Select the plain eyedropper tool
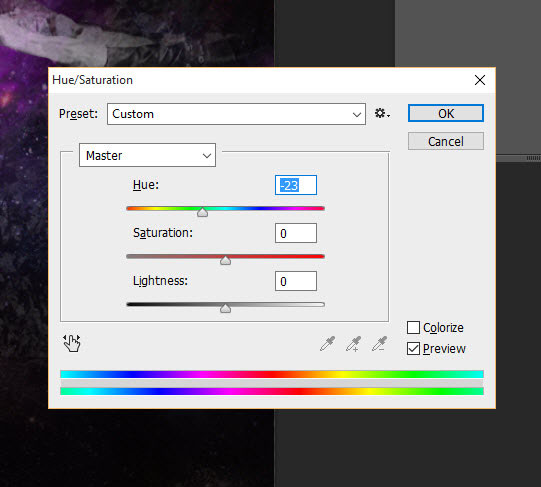Screen dimensions: 541x487 click(x=327, y=344)
